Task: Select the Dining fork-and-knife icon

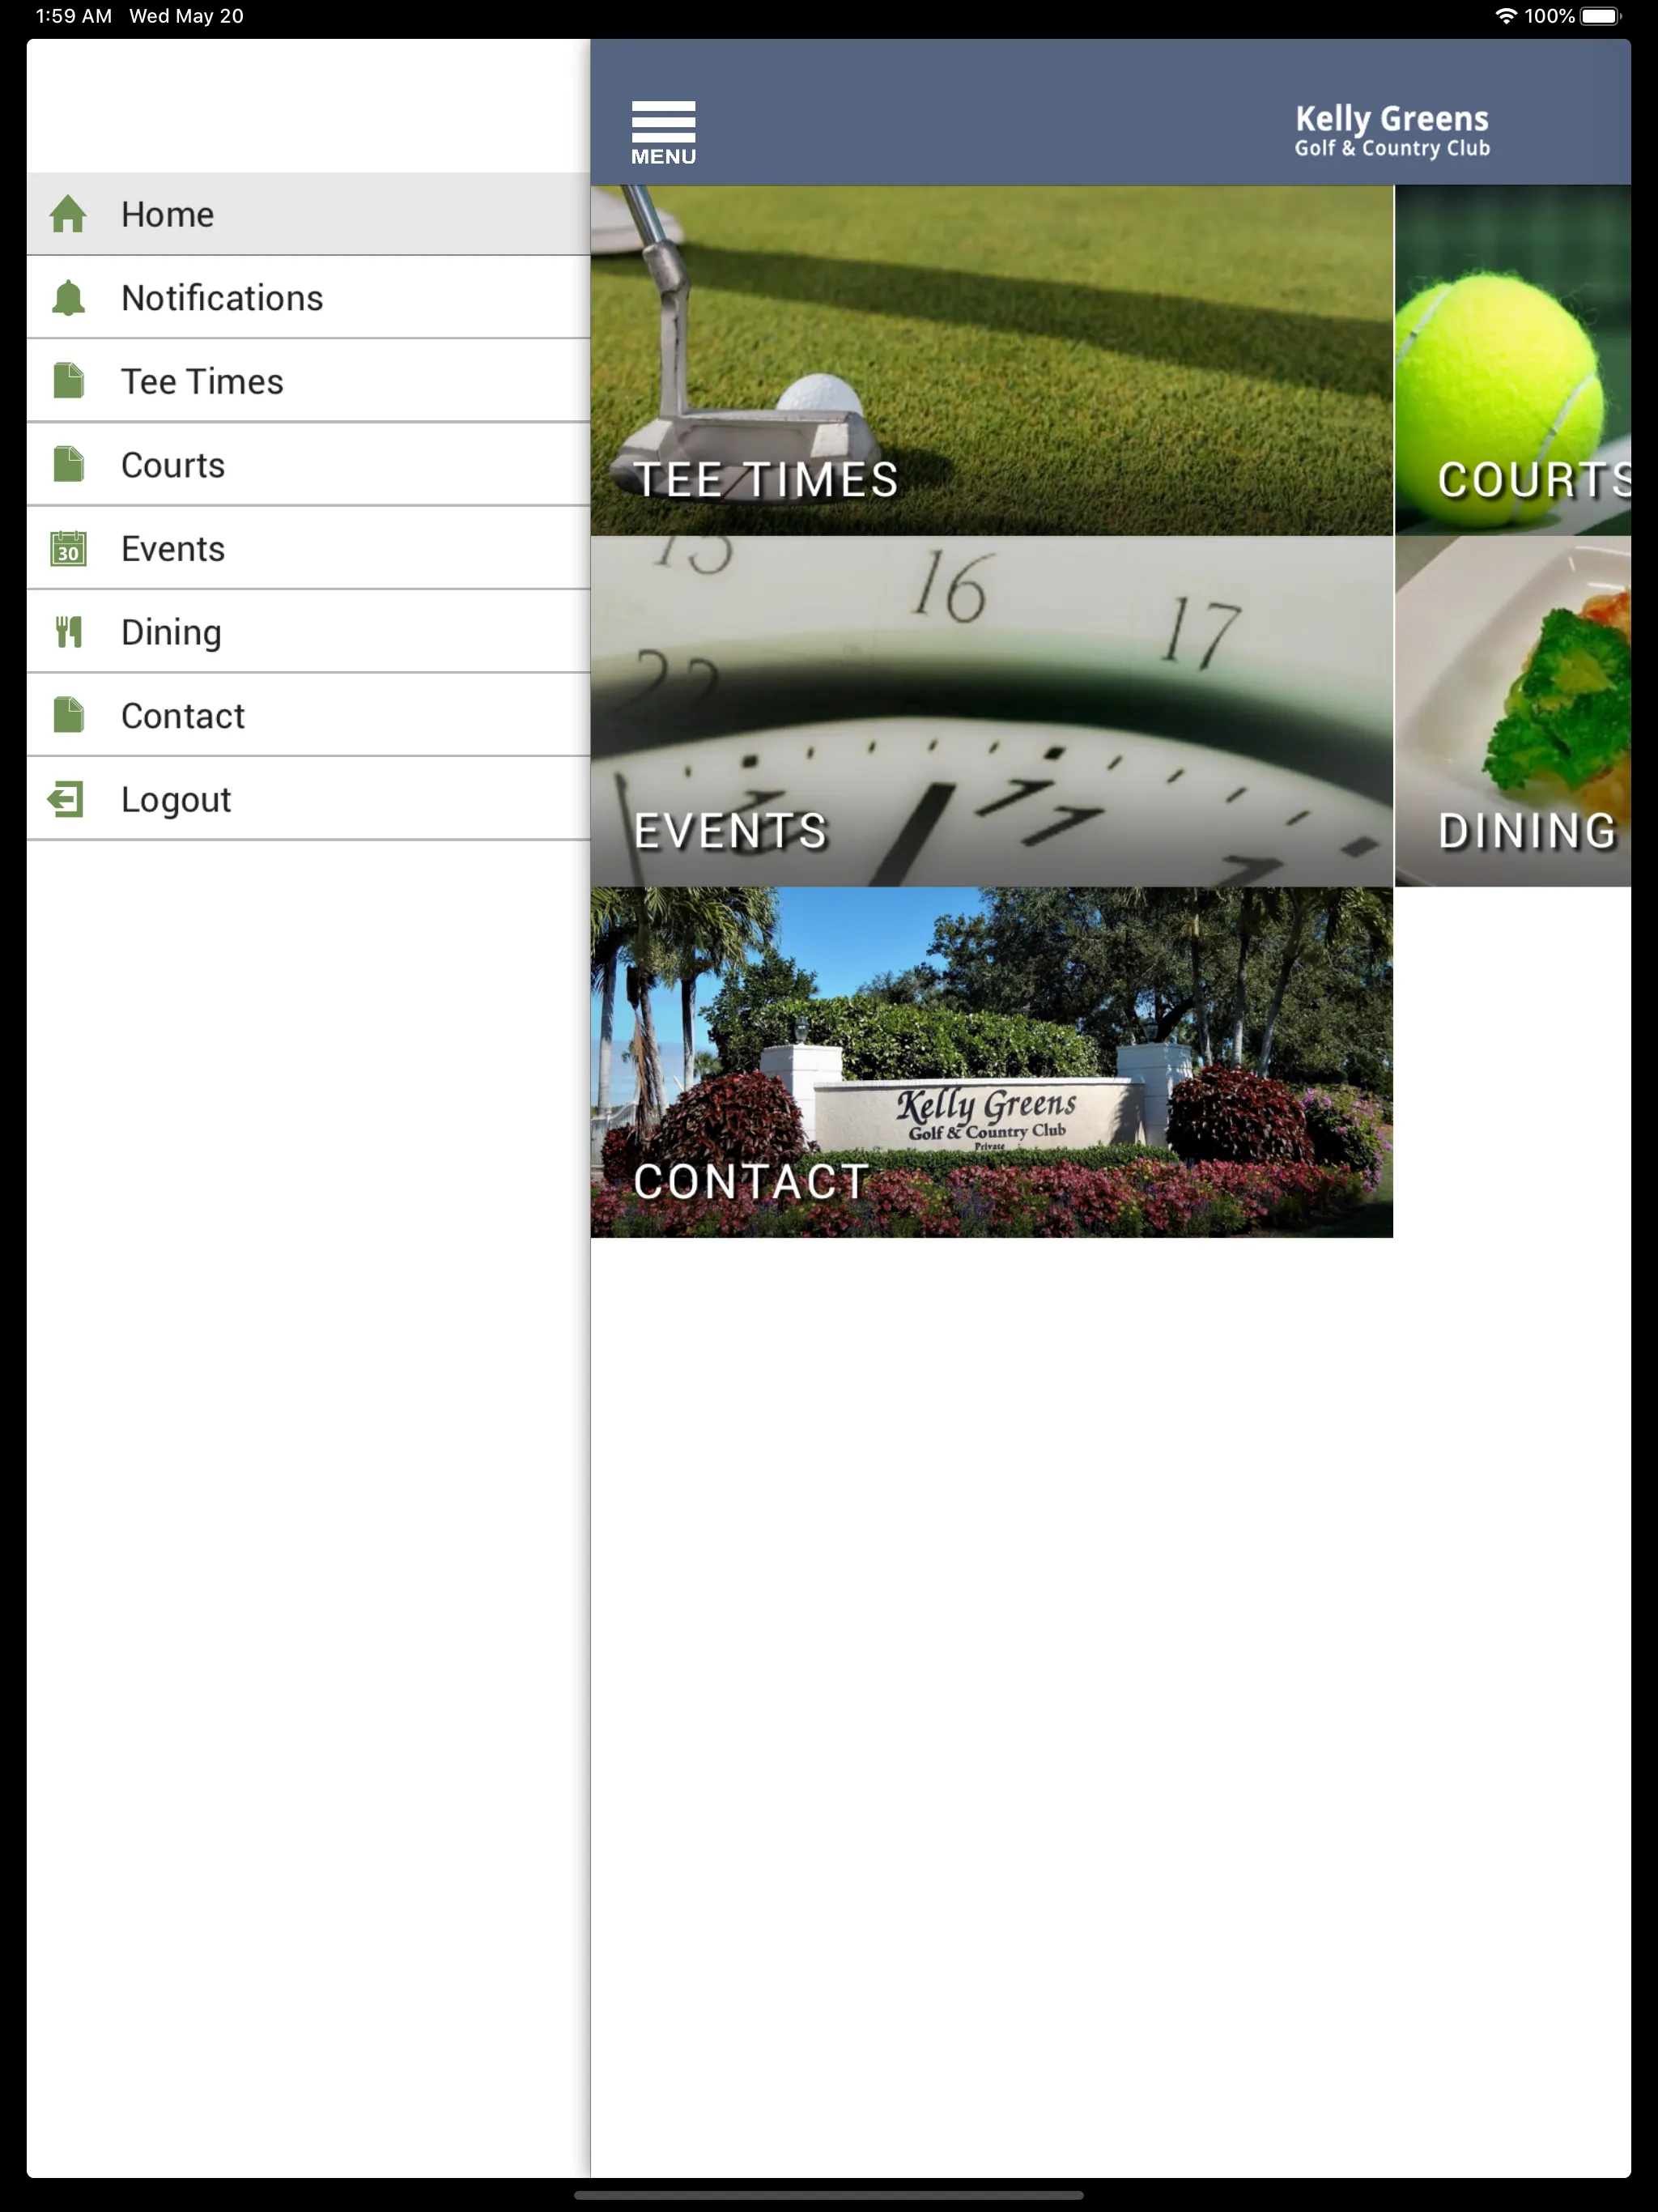Action: (70, 632)
